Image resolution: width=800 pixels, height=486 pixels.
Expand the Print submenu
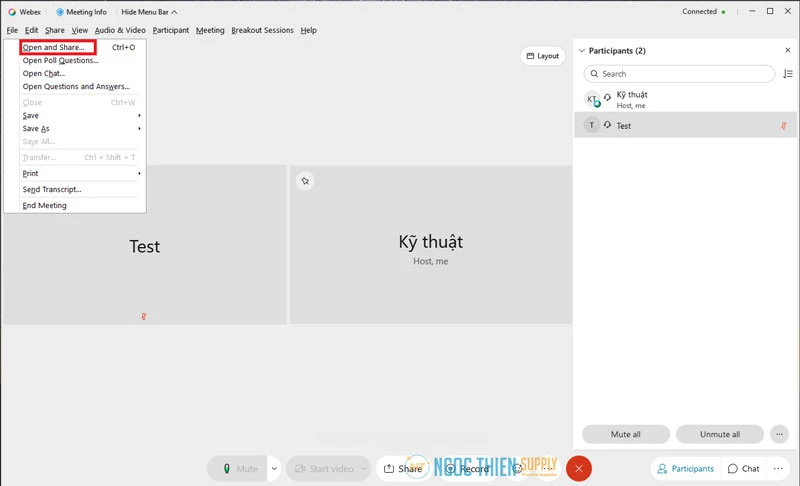[81, 173]
